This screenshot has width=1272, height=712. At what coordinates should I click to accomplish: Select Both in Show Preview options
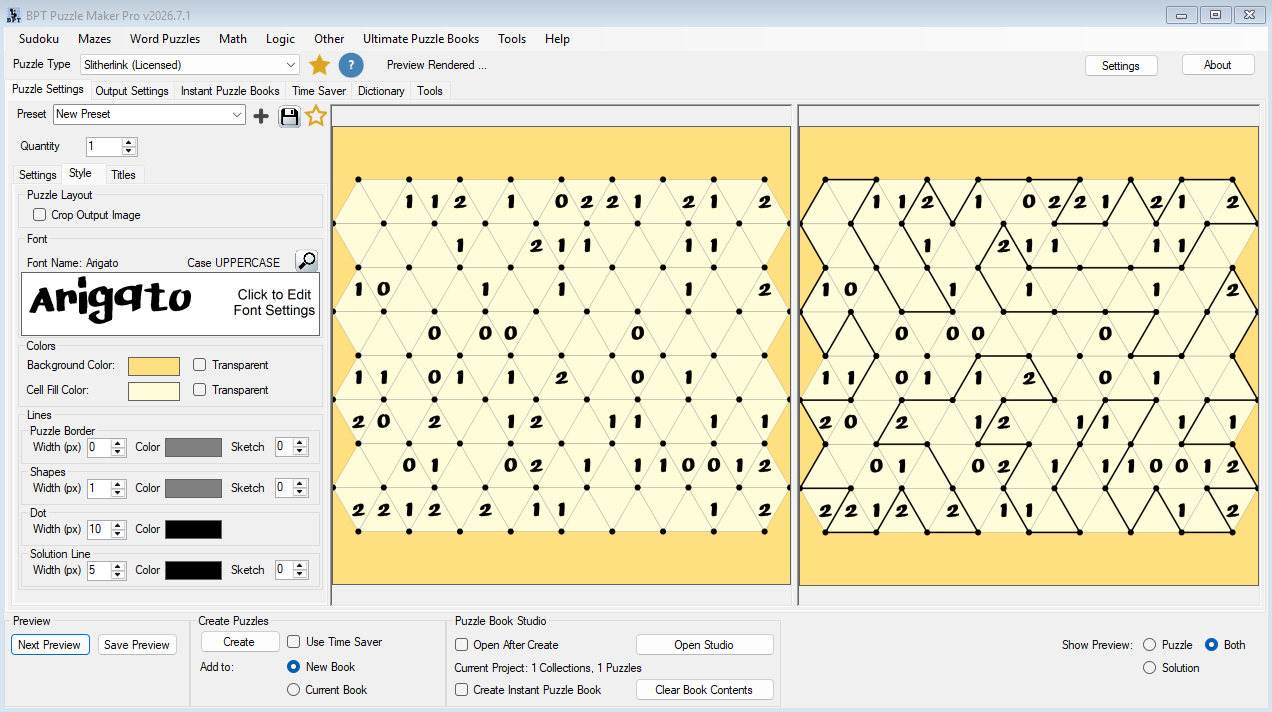tap(1211, 645)
